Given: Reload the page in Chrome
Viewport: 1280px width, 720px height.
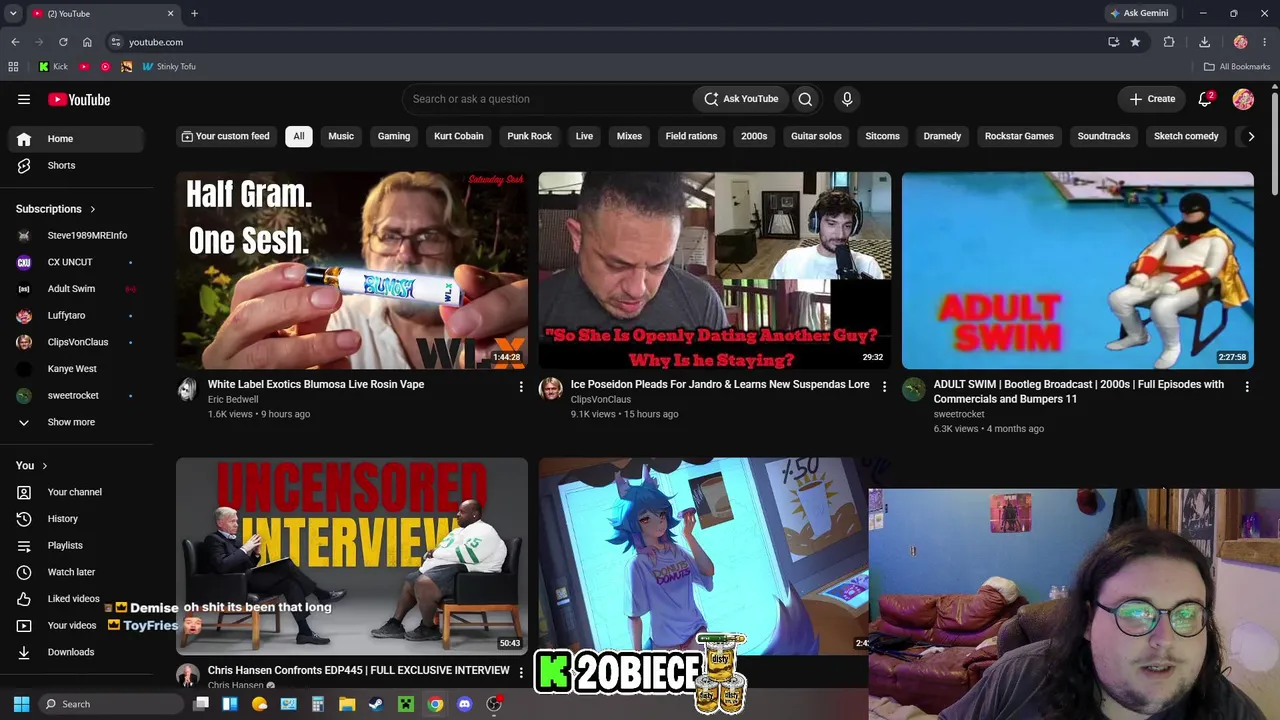Looking at the screenshot, I should coord(63,42).
